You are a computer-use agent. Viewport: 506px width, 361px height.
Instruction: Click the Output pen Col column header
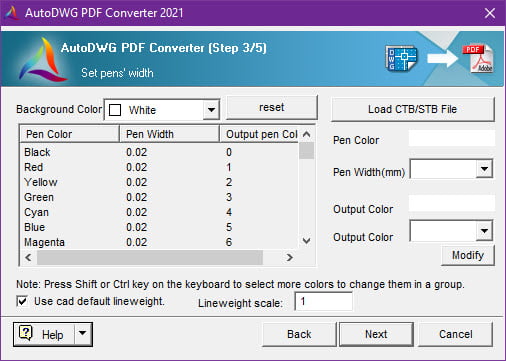(x=259, y=134)
